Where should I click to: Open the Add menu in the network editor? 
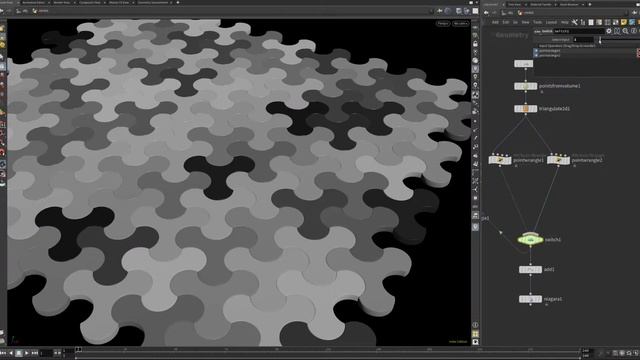(495, 22)
